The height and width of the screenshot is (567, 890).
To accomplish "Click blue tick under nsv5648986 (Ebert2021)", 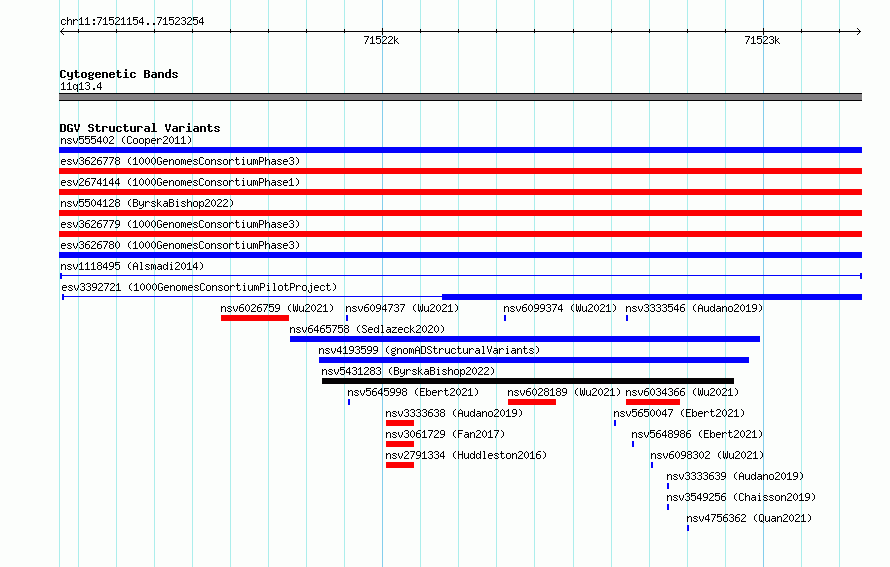I will [x=633, y=444].
